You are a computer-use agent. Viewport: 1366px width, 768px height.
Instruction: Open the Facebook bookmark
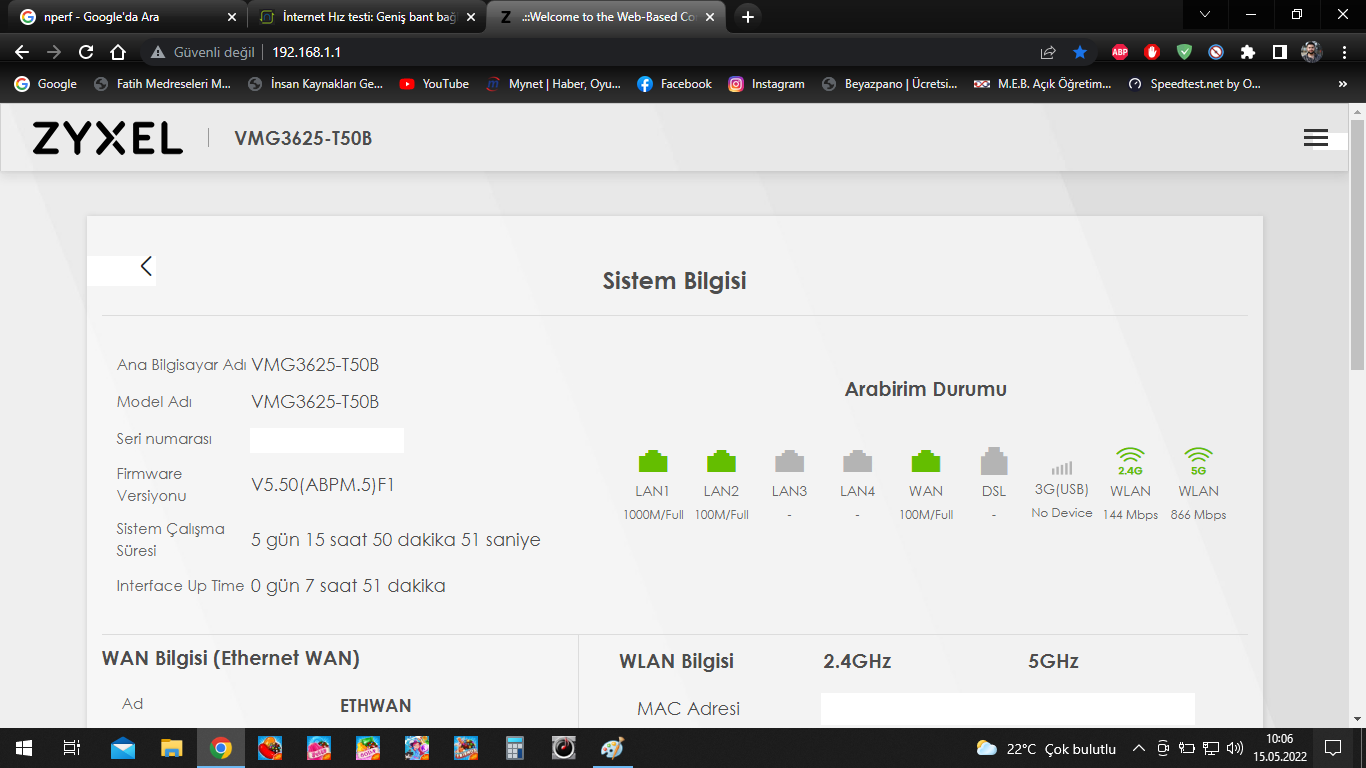675,84
